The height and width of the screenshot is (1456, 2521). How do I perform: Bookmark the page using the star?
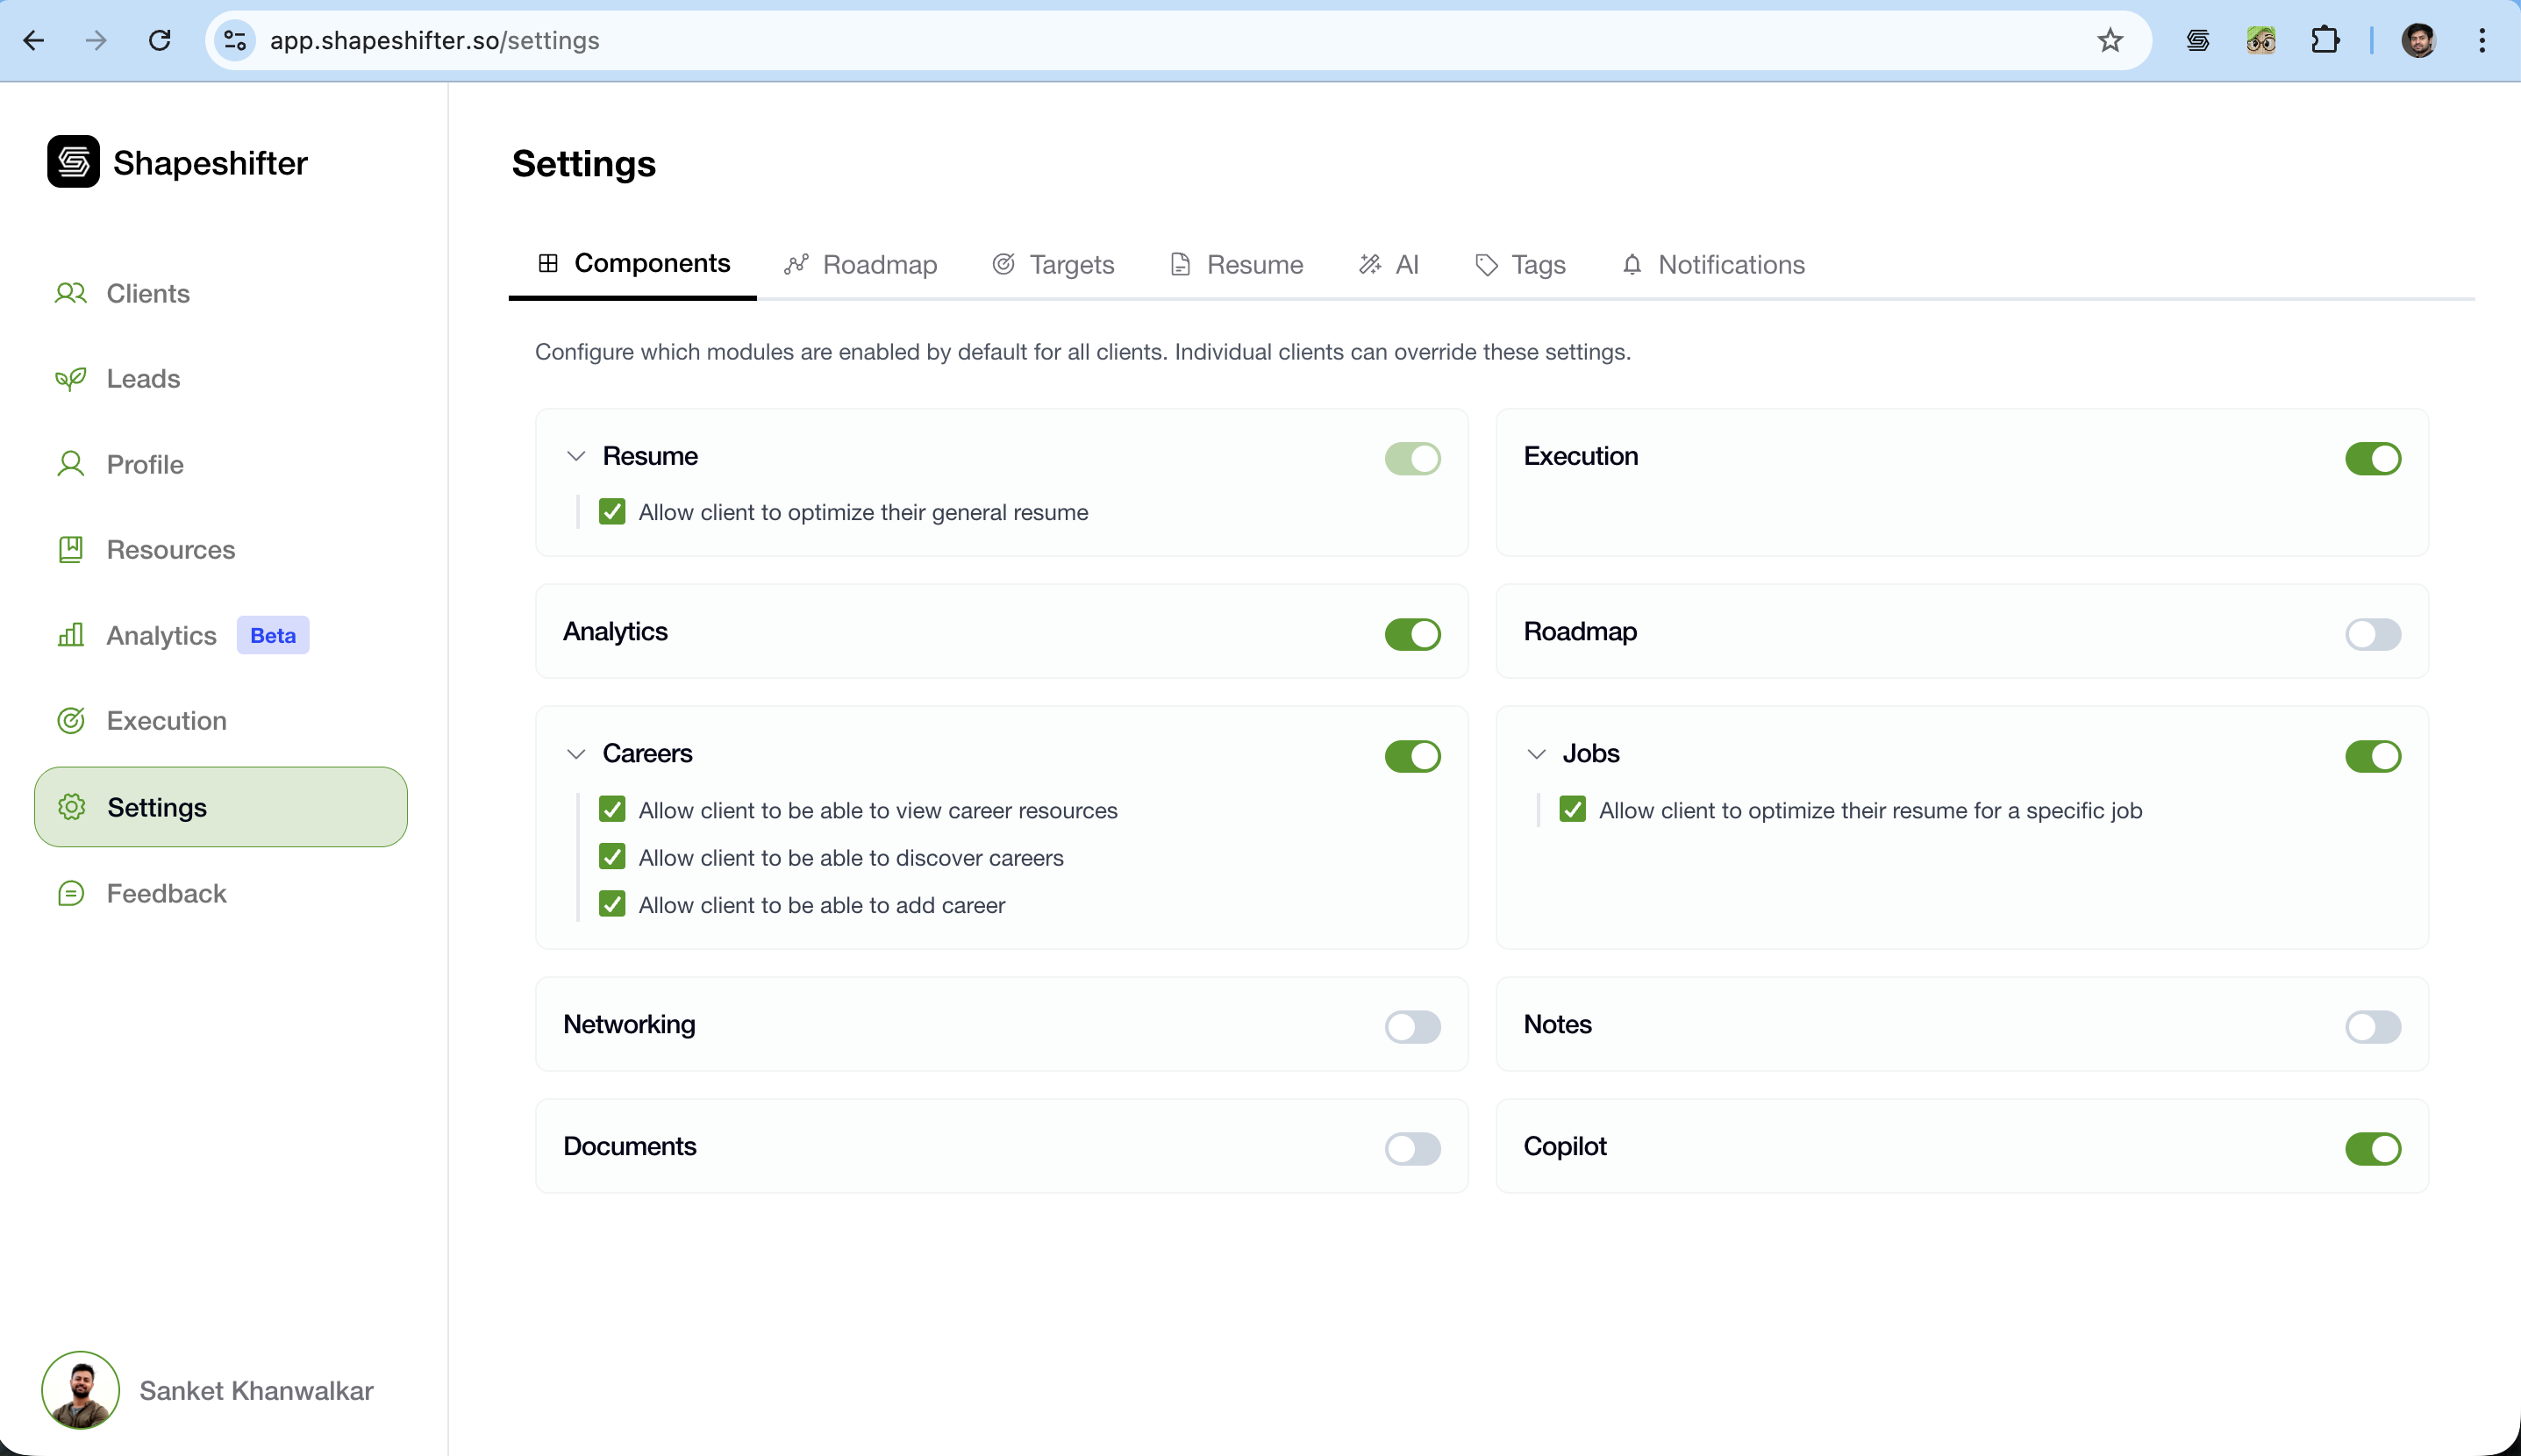tap(2110, 40)
